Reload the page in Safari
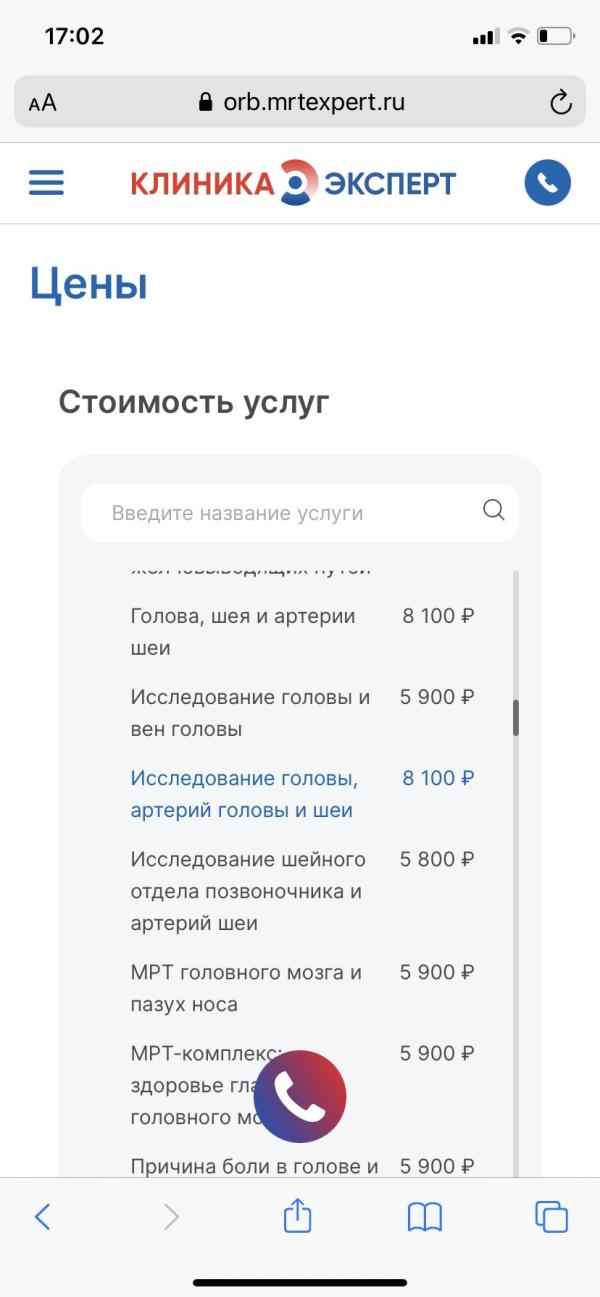Image resolution: width=600 pixels, height=1297 pixels. [x=560, y=102]
